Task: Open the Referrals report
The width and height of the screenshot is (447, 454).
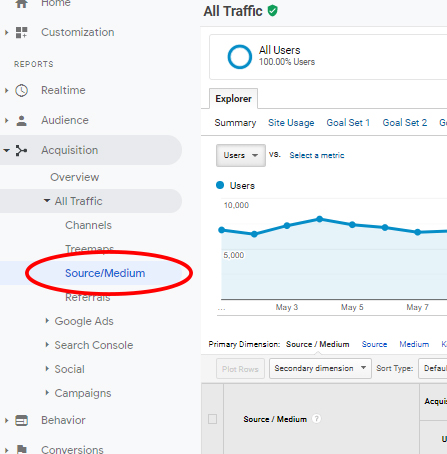Action: [88, 297]
